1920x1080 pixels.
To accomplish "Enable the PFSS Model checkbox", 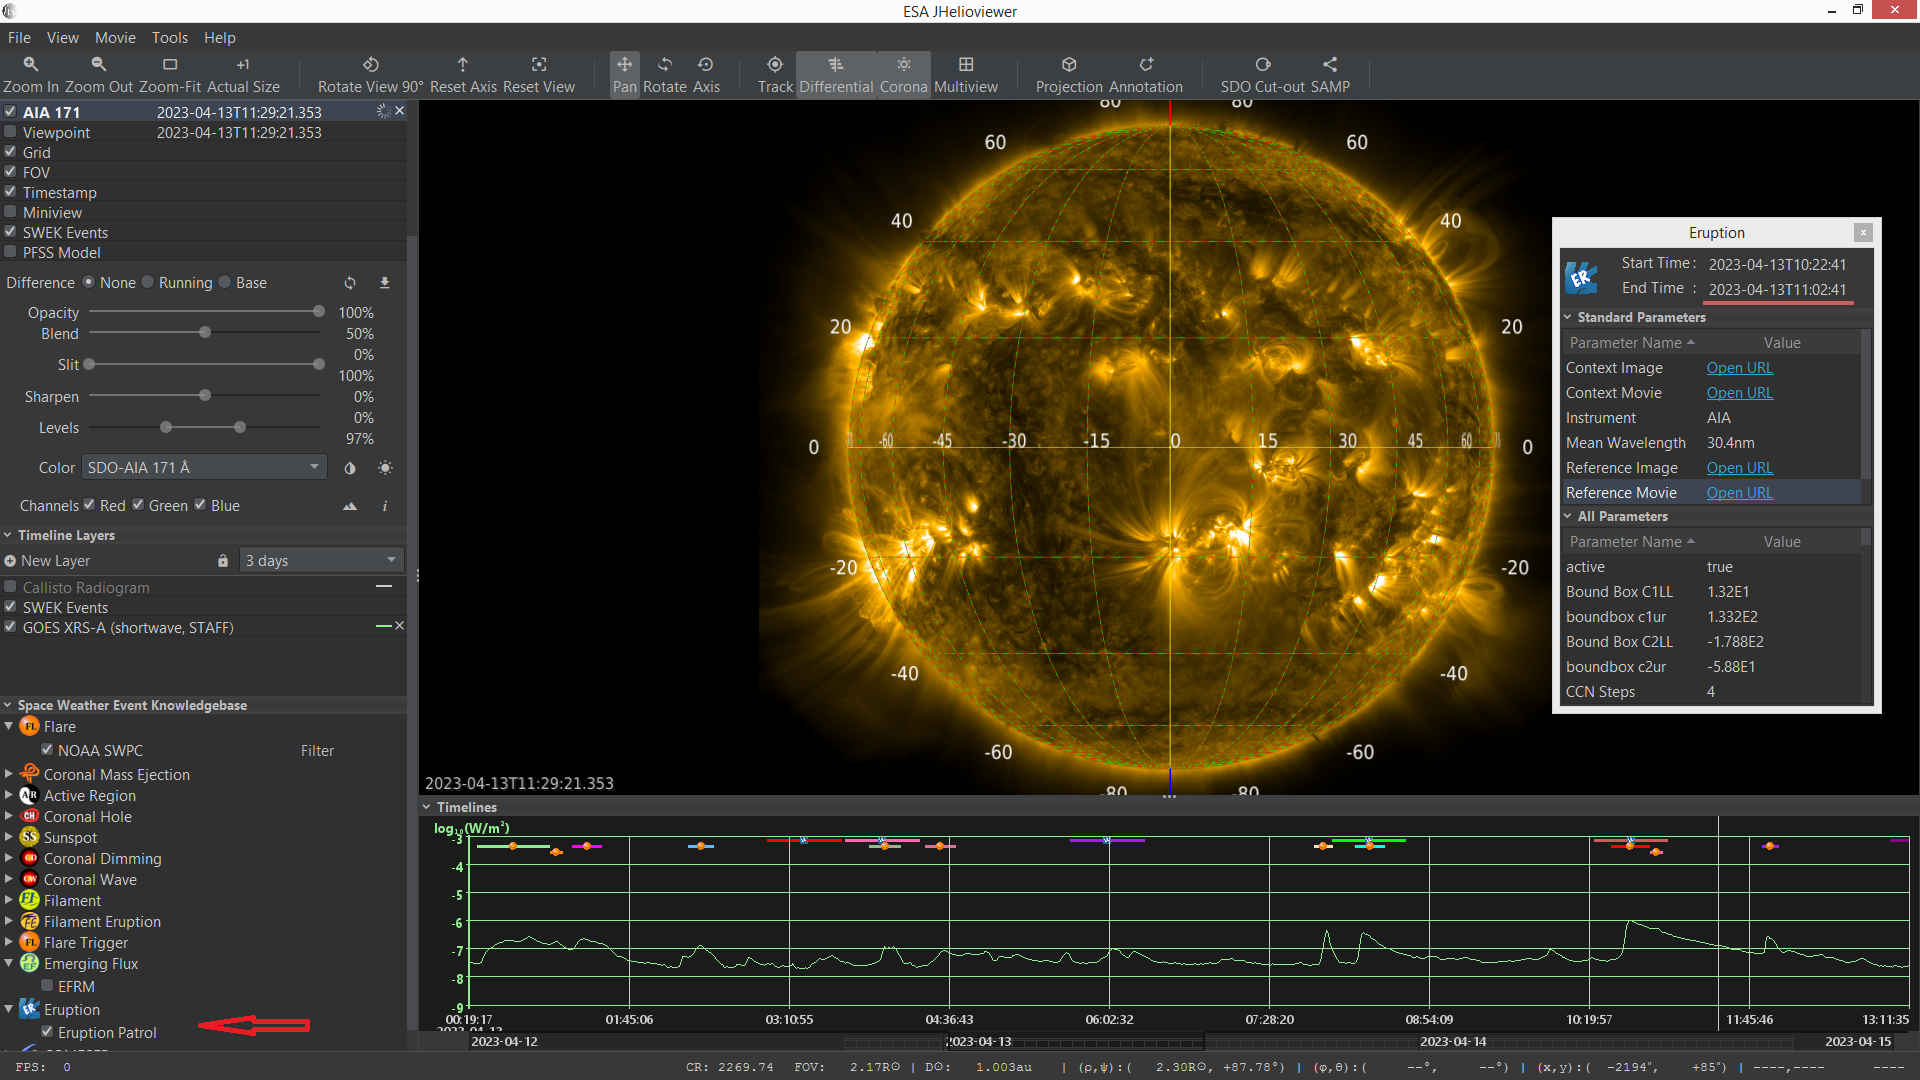I will 10,252.
